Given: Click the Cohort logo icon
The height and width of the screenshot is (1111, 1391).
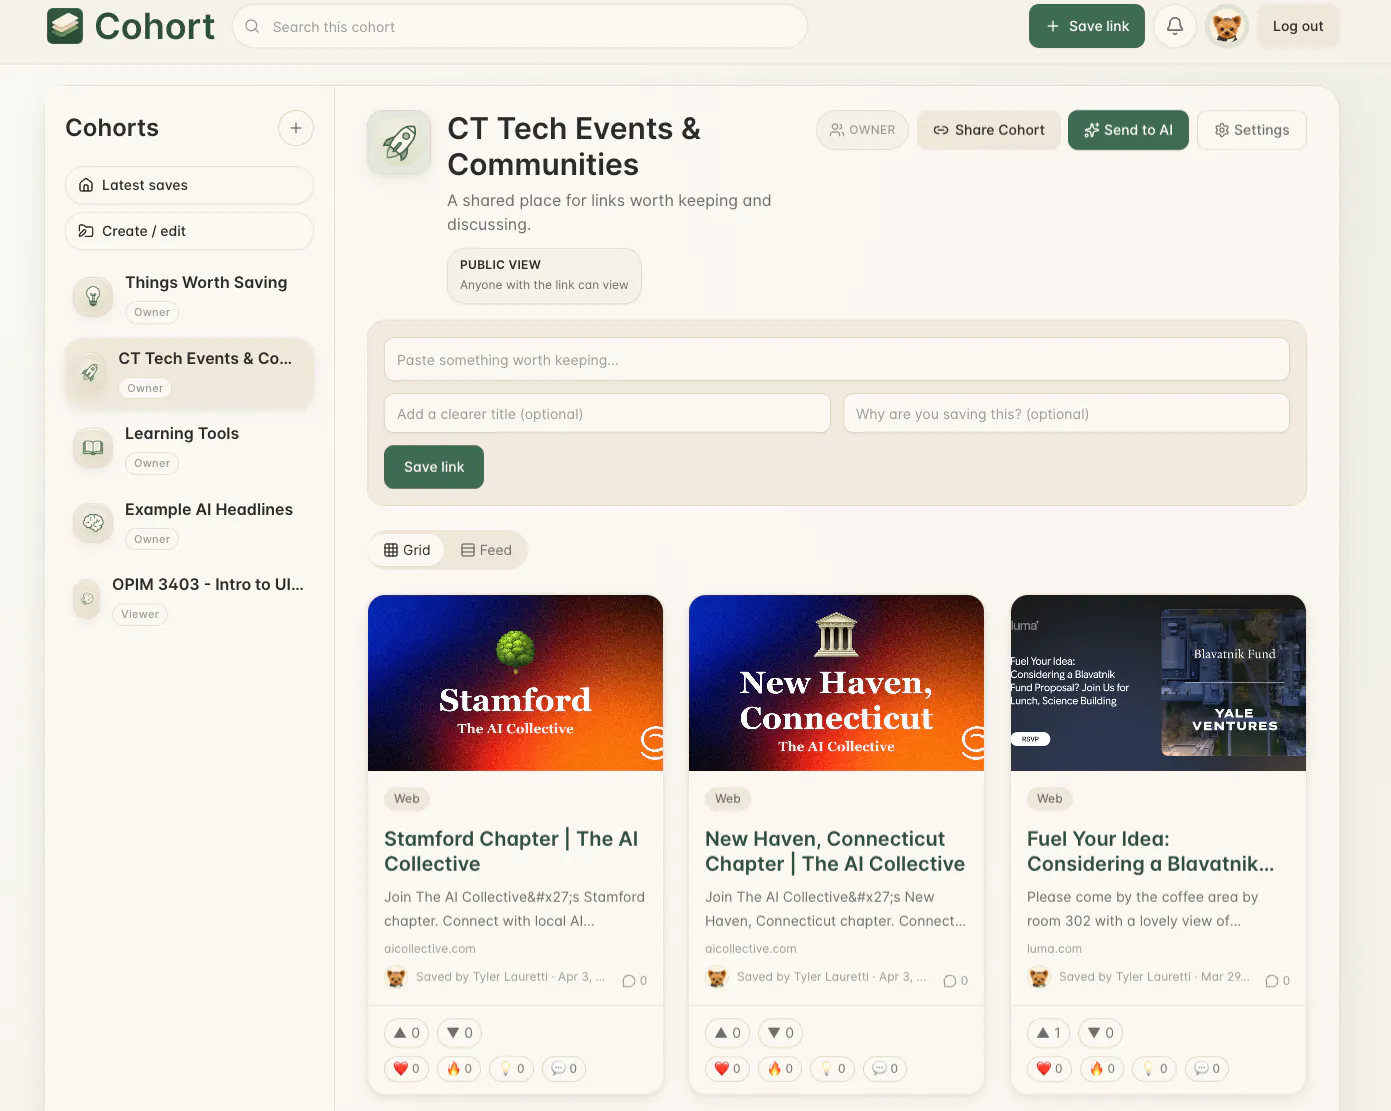Looking at the screenshot, I should 65,26.
